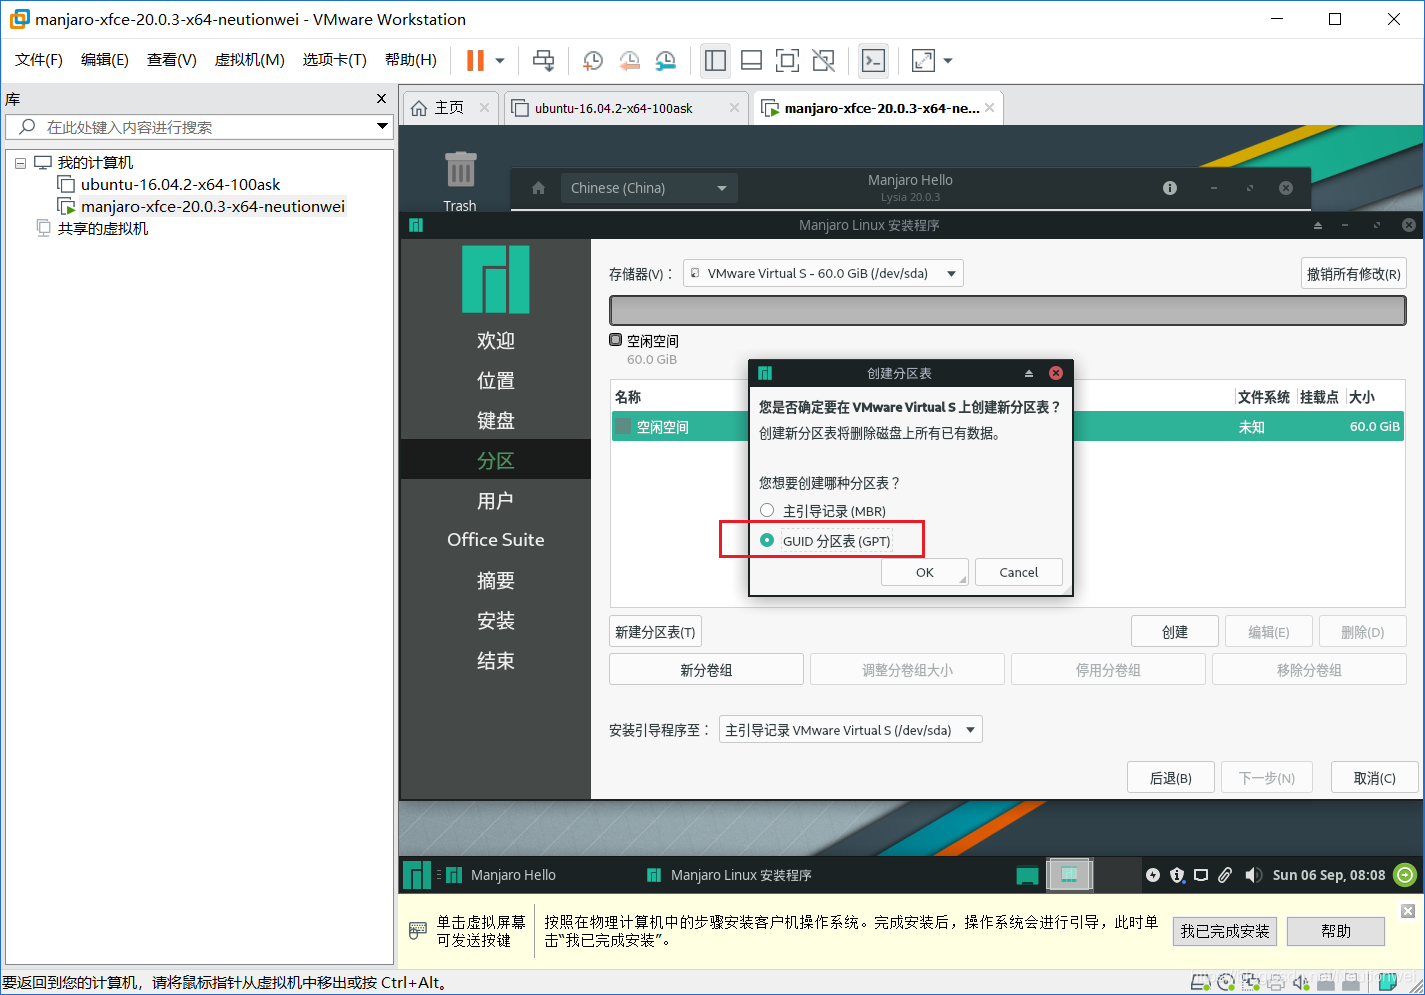The width and height of the screenshot is (1425, 995).
Task: Click the info icon in Manjaro Hello
Action: tap(1170, 188)
